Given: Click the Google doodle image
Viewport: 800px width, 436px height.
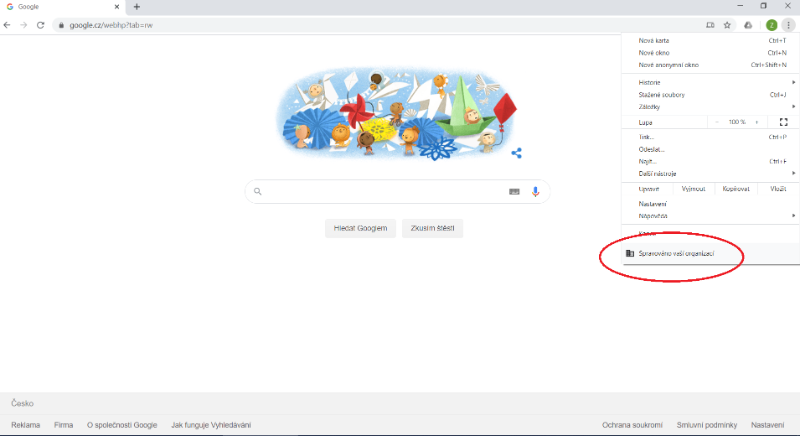Looking at the screenshot, I should (396, 114).
